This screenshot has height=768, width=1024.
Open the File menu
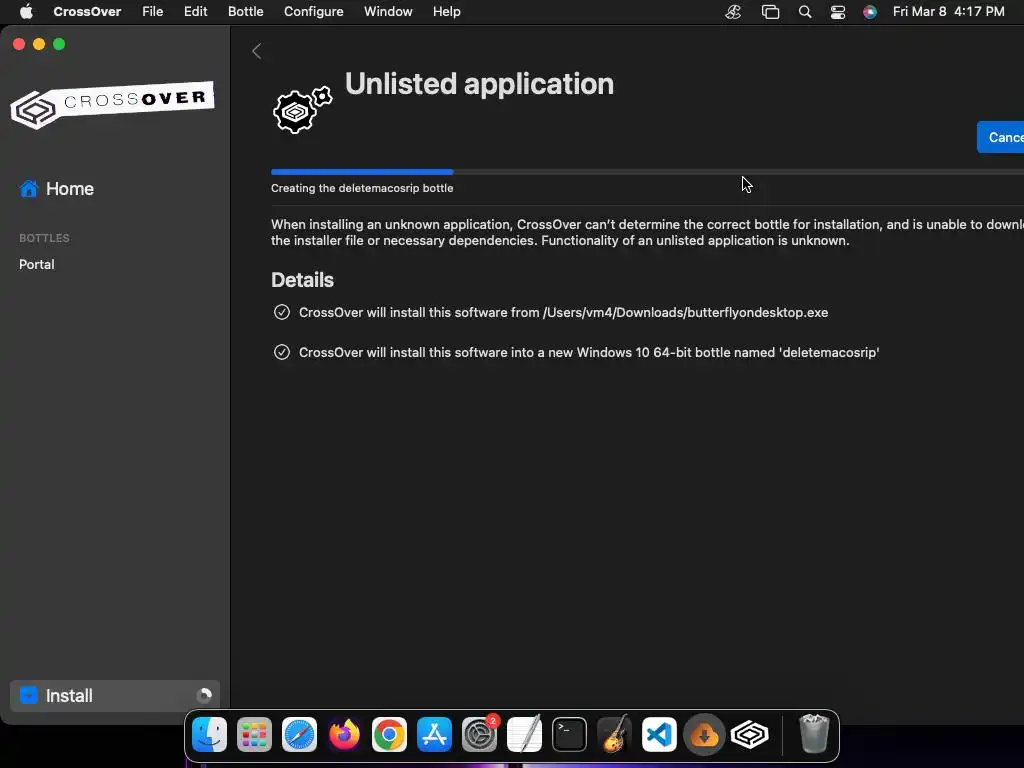[153, 12]
